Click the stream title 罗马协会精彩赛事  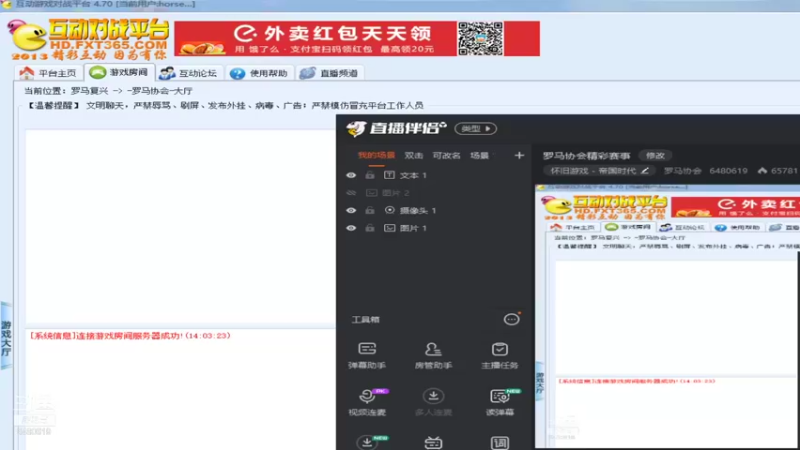tap(586, 156)
